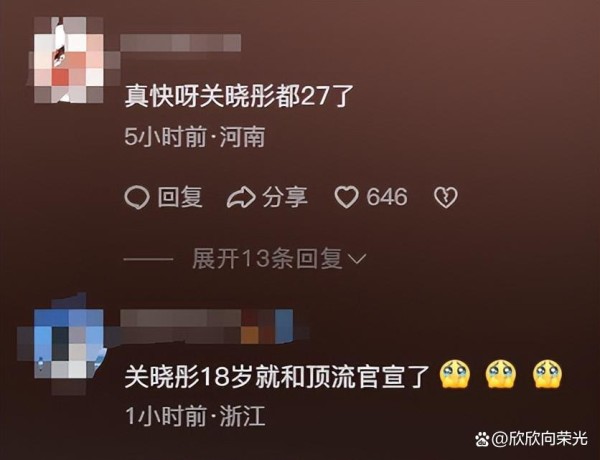
Task: Click the 646 like count
Action: [387, 197]
